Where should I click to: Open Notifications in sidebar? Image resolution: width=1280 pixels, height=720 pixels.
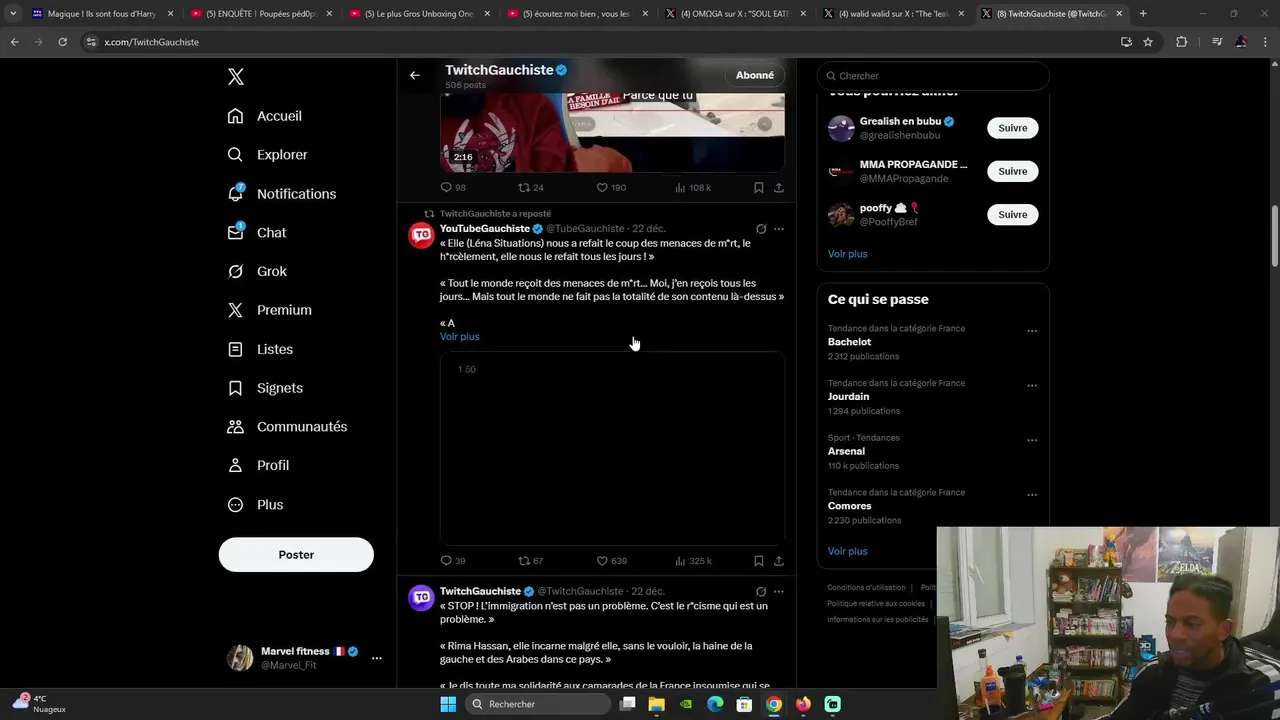(282, 194)
